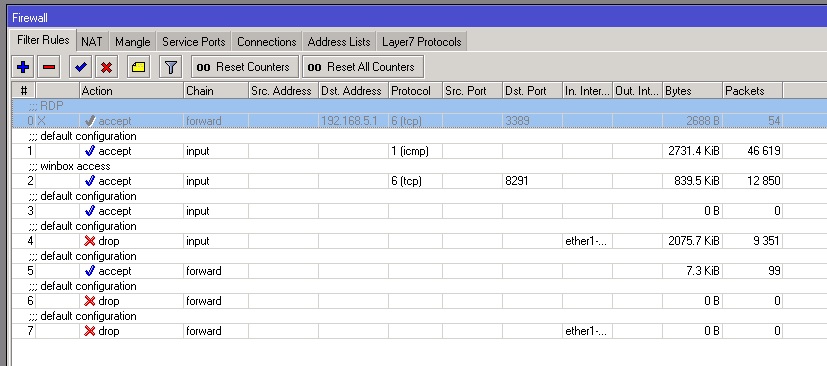Image resolution: width=827 pixels, height=366 pixels.
Task: Click the accept checkmark icon in rule 5
Action: click(90, 271)
